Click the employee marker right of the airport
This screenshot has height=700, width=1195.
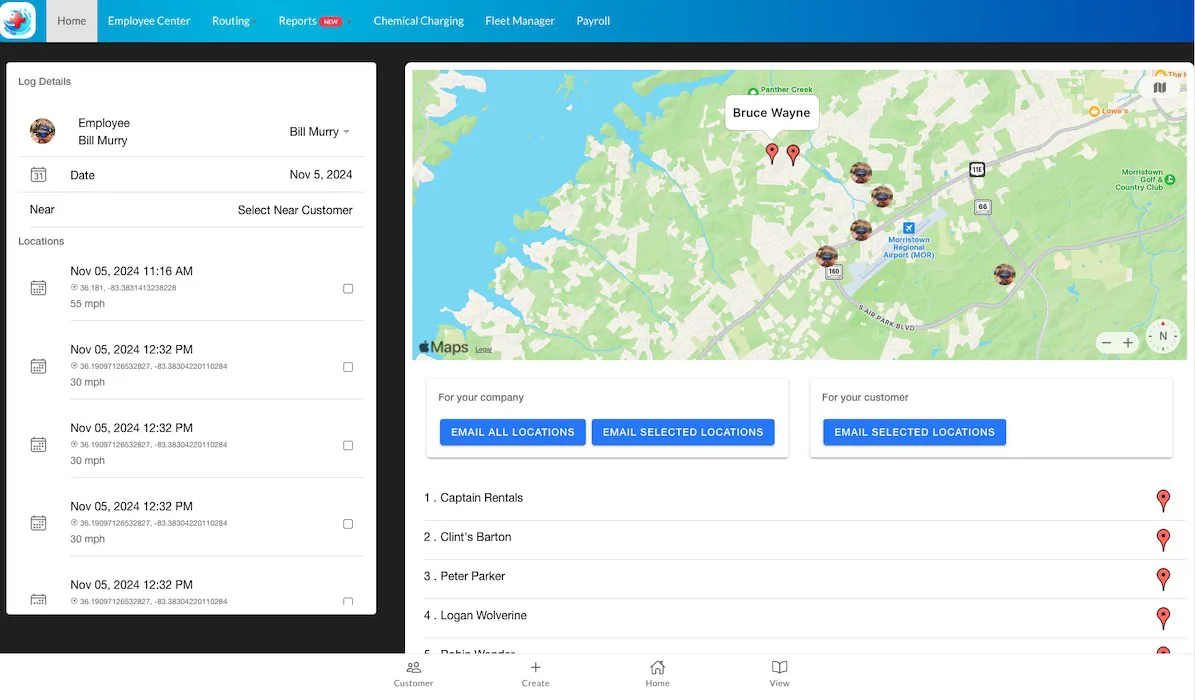[x=1004, y=274]
